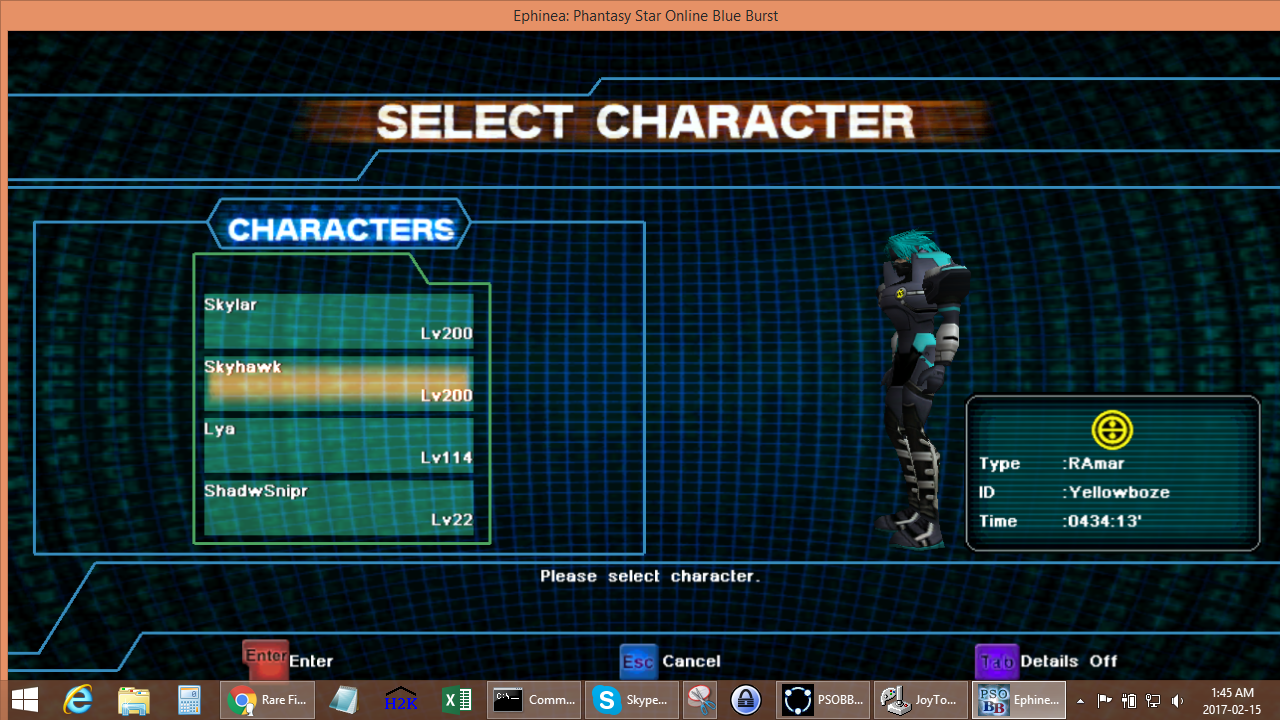This screenshot has width=1280, height=720.
Task: Open the notepad taskbar icon
Action: [343, 700]
